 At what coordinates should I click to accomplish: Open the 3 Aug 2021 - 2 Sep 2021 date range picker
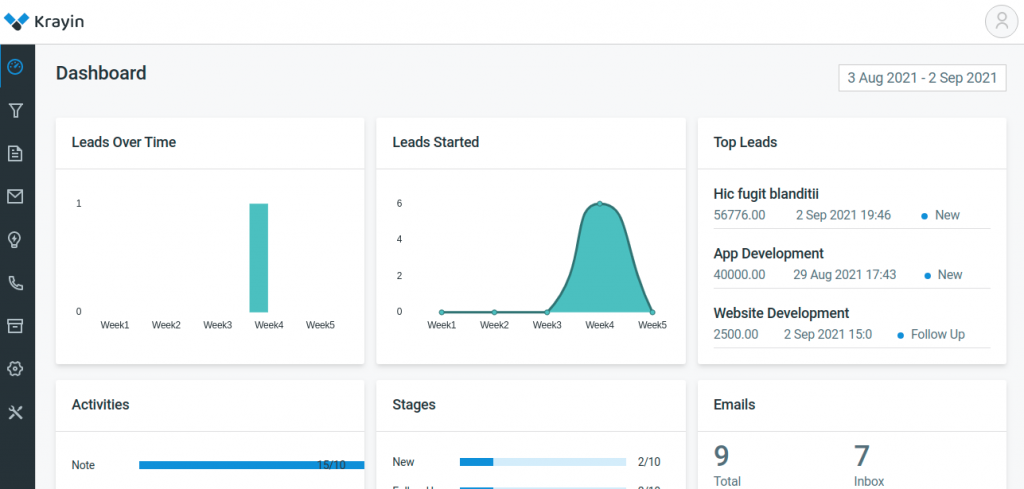pos(922,78)
